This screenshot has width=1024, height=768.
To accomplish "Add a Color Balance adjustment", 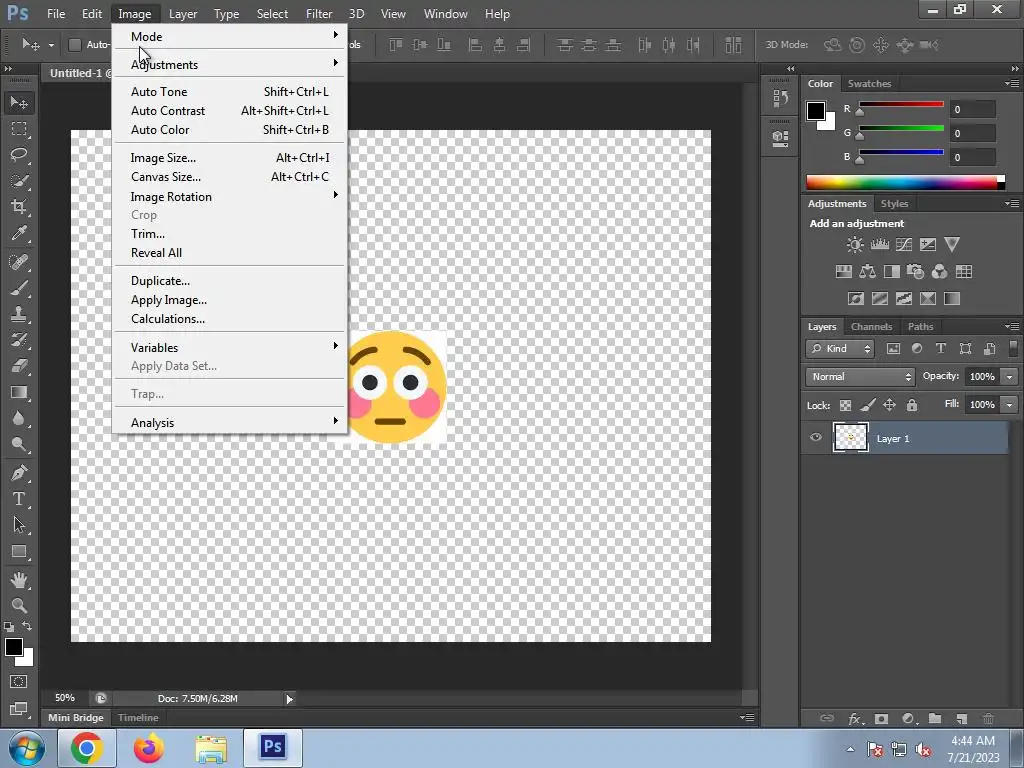I will [x=867, y=272].
